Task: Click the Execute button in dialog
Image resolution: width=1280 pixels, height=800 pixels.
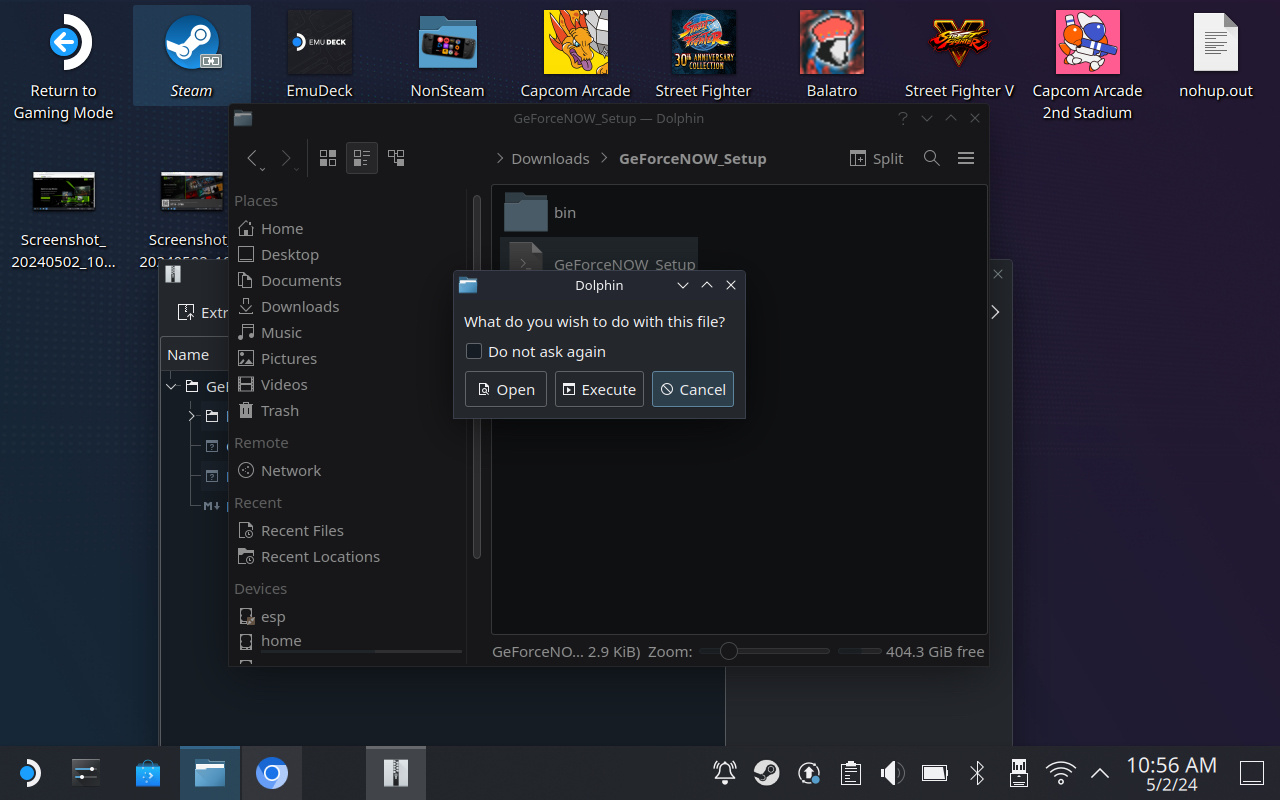Action: 599,389
